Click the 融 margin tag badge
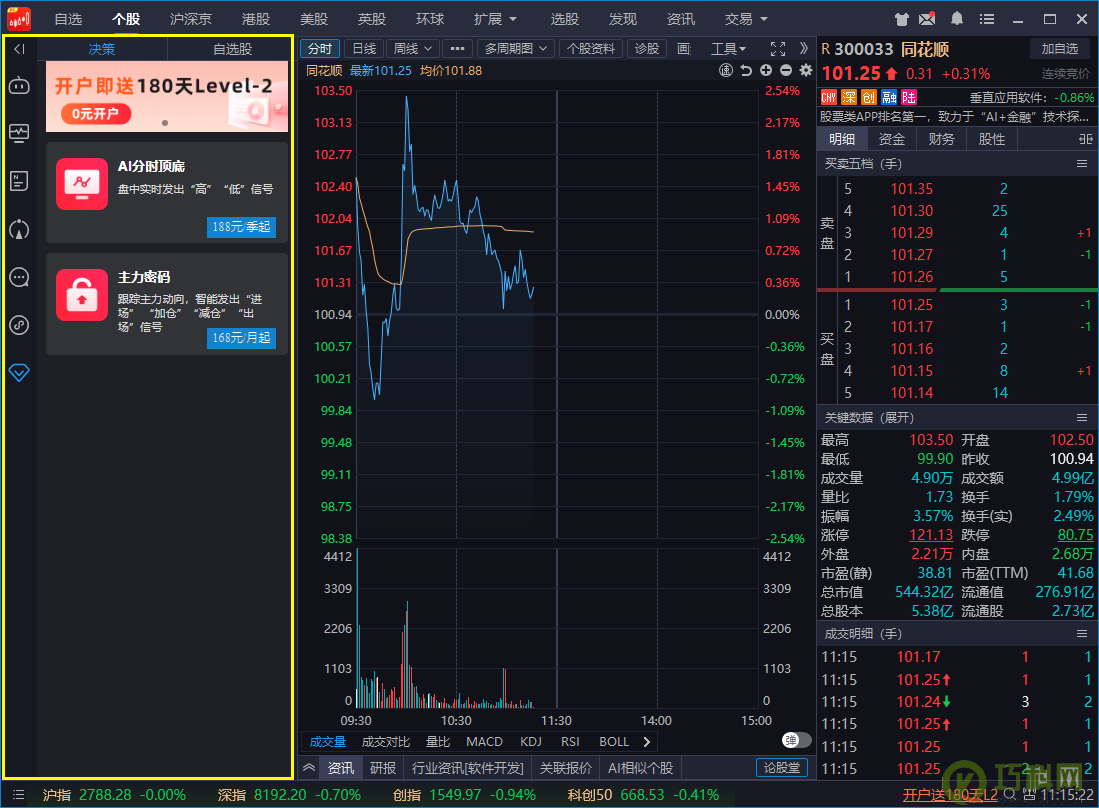This screenshot has width=1099, height=808. click(x=889, y=97)
